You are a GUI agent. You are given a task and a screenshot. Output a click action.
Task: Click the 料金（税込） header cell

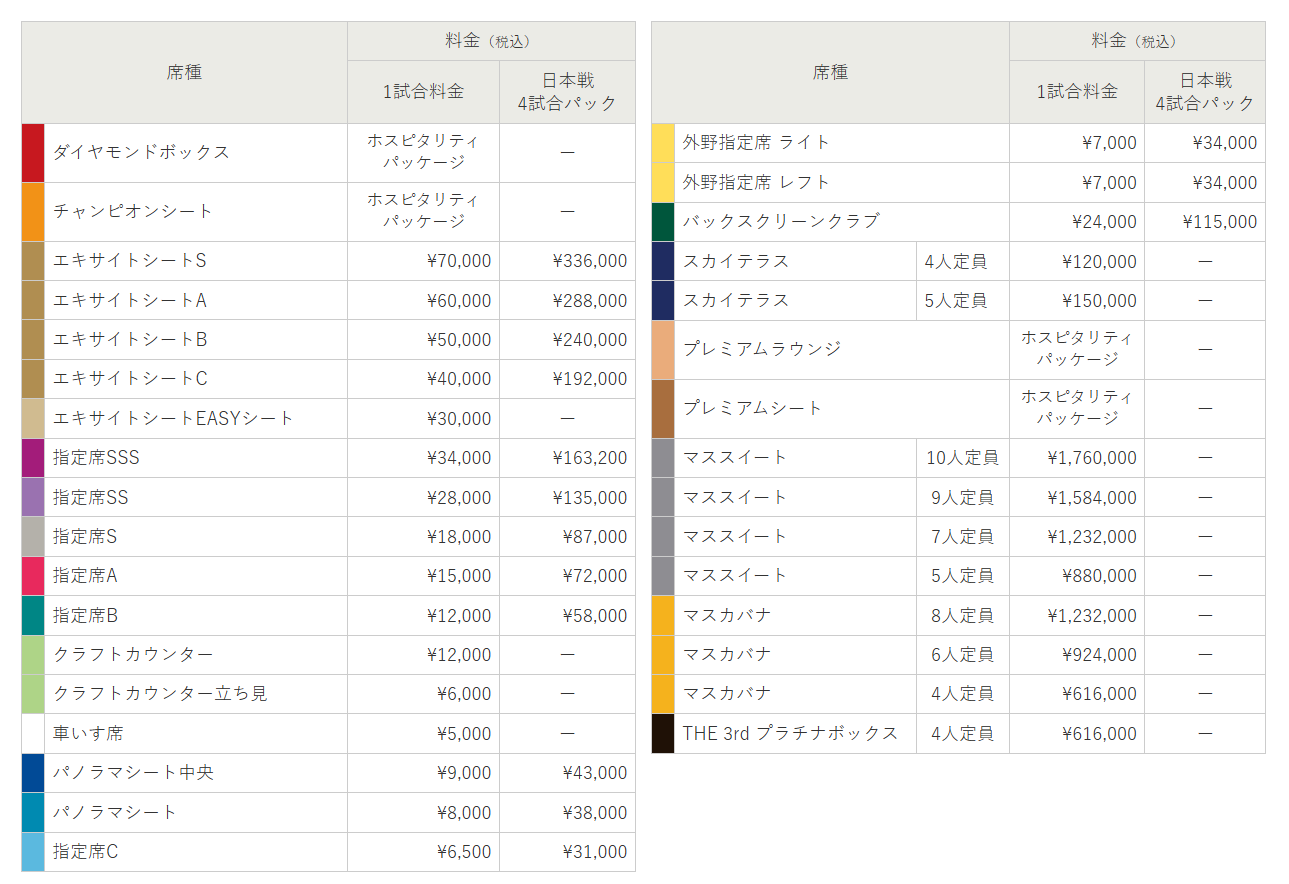click(x=490, y=40)
